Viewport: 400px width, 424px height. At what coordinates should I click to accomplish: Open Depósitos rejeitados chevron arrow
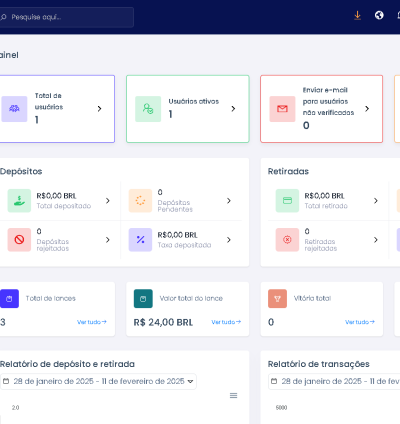click(108, 240)
